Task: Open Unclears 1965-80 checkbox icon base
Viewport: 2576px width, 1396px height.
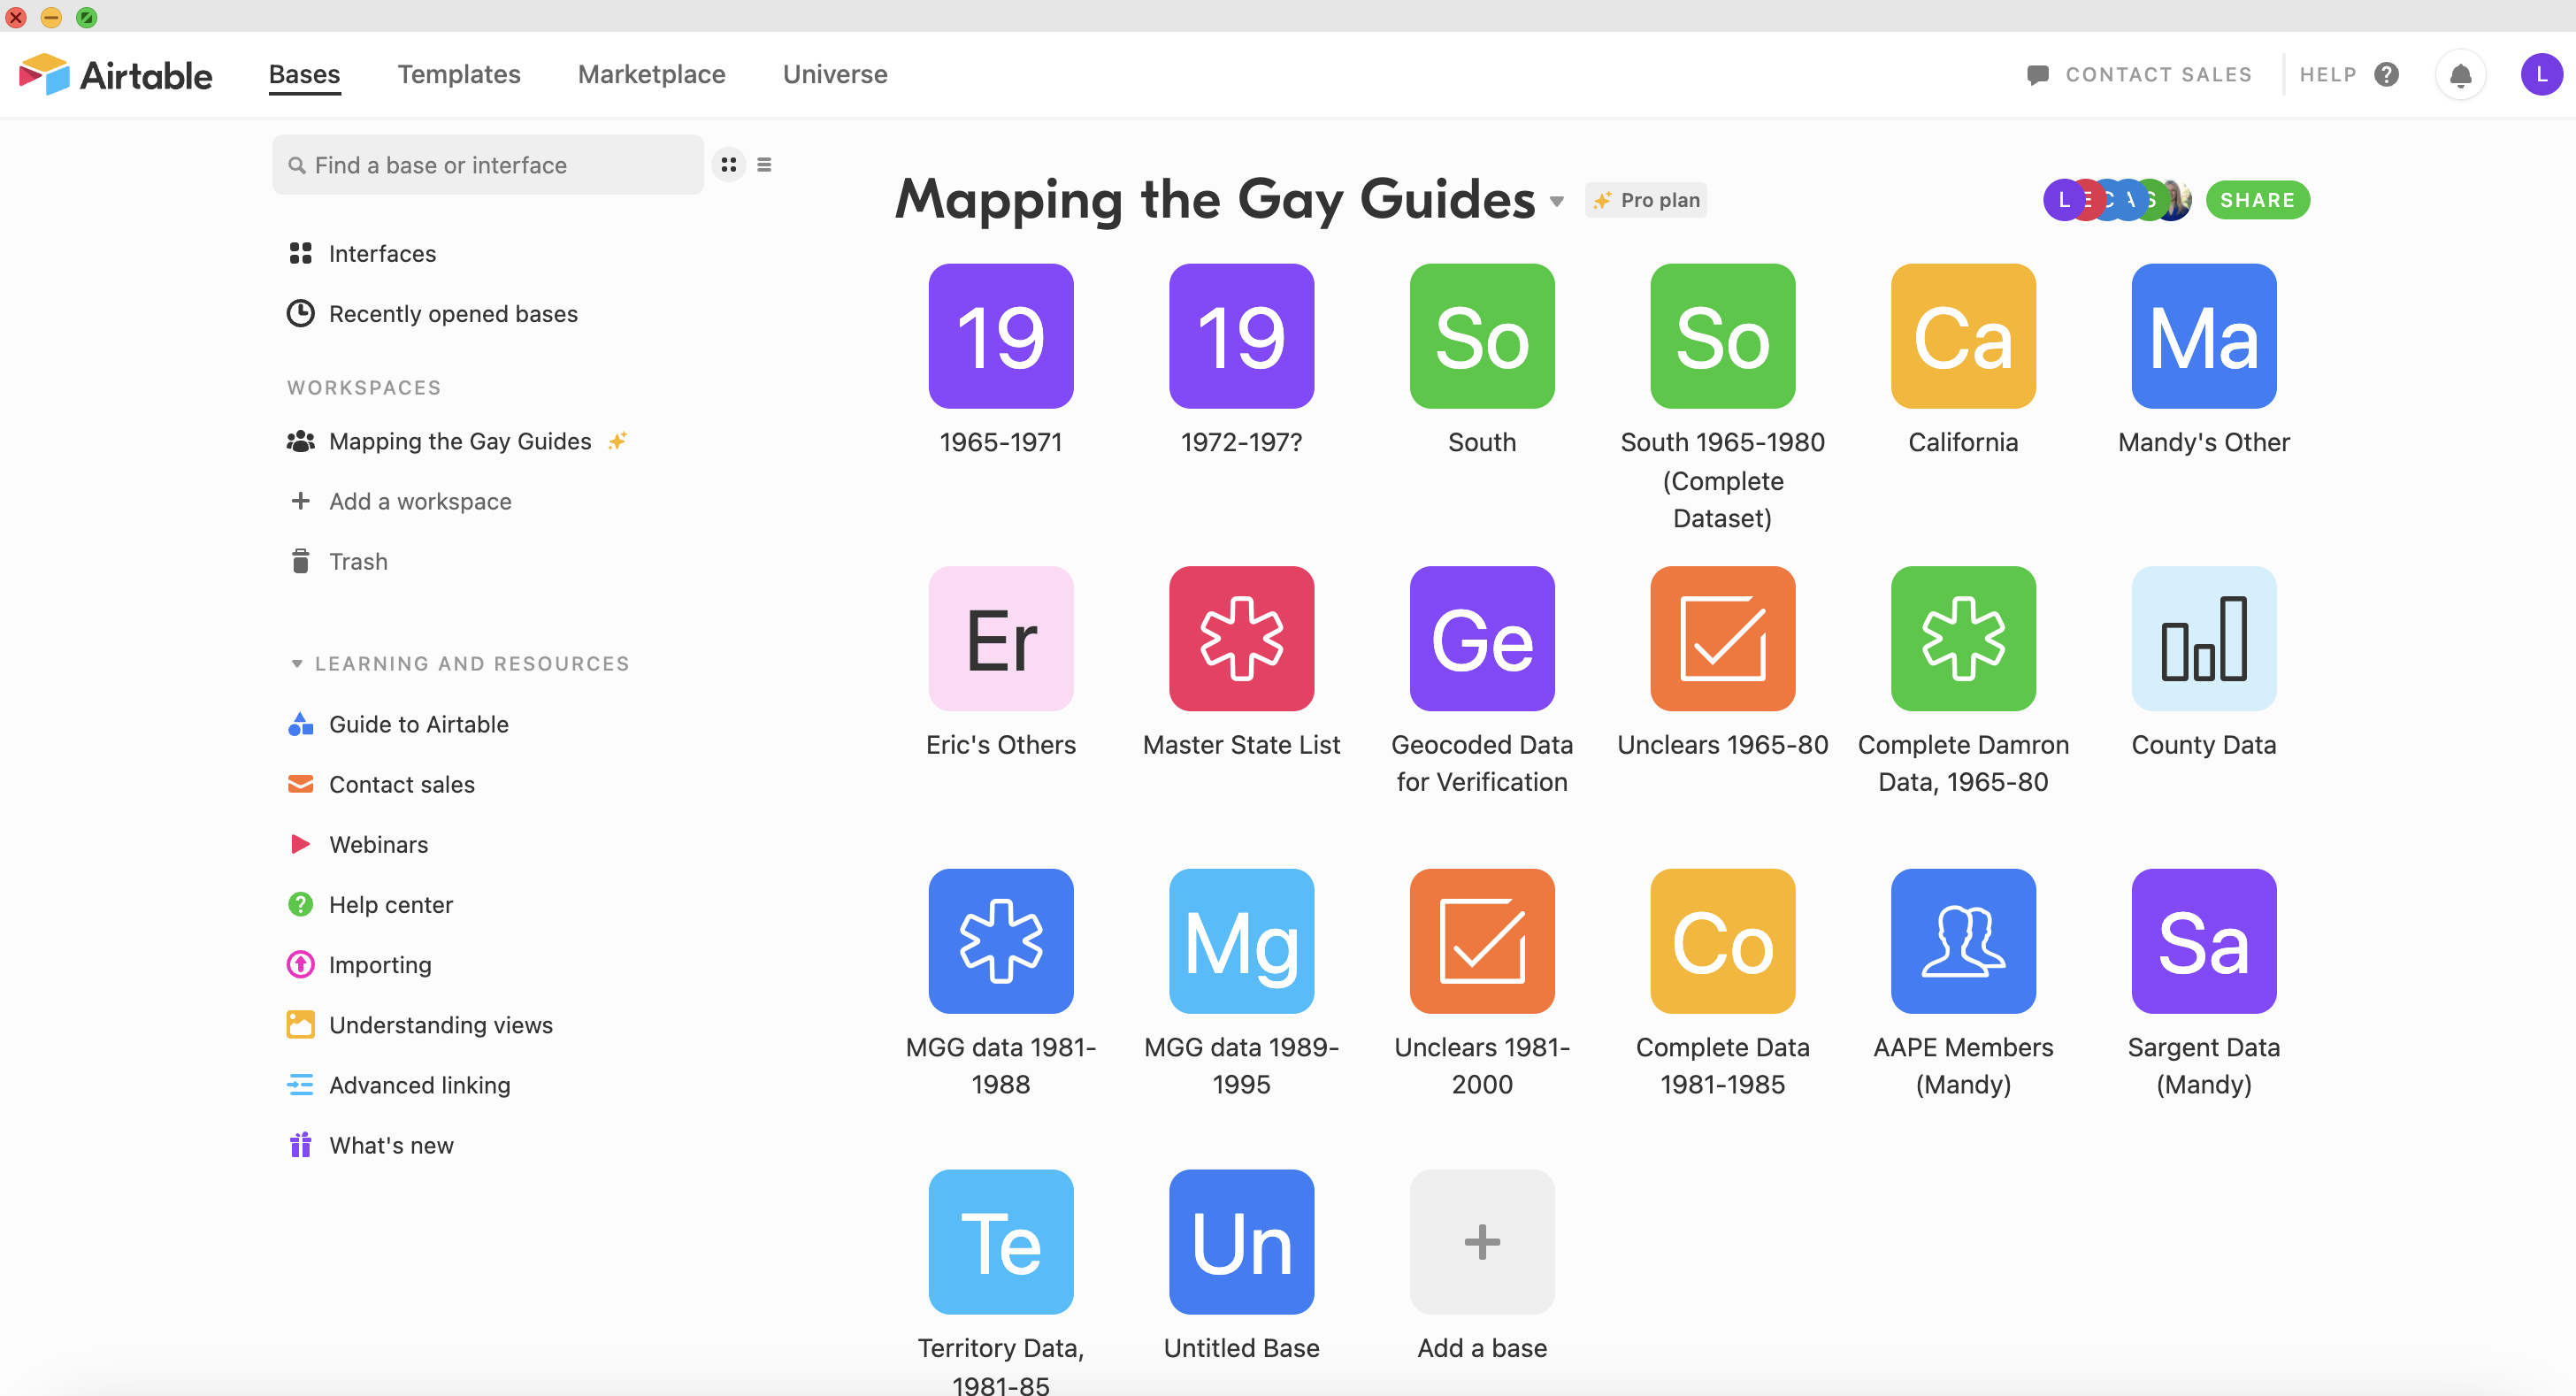Action: pos(1722,638)
